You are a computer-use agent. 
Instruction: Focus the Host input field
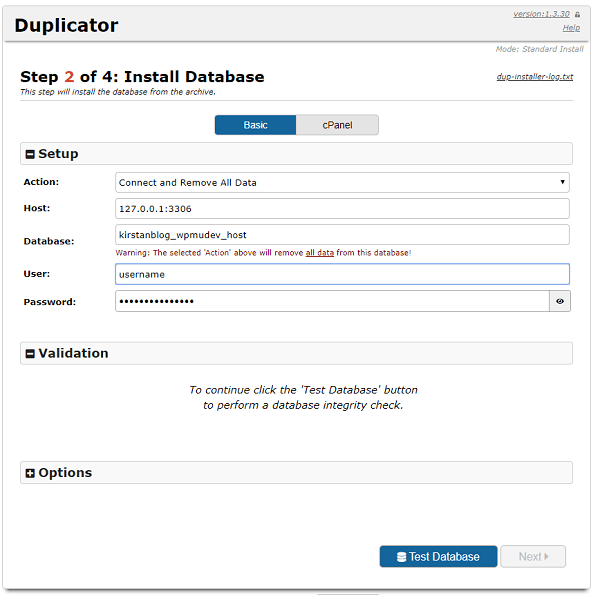[342, 208]
